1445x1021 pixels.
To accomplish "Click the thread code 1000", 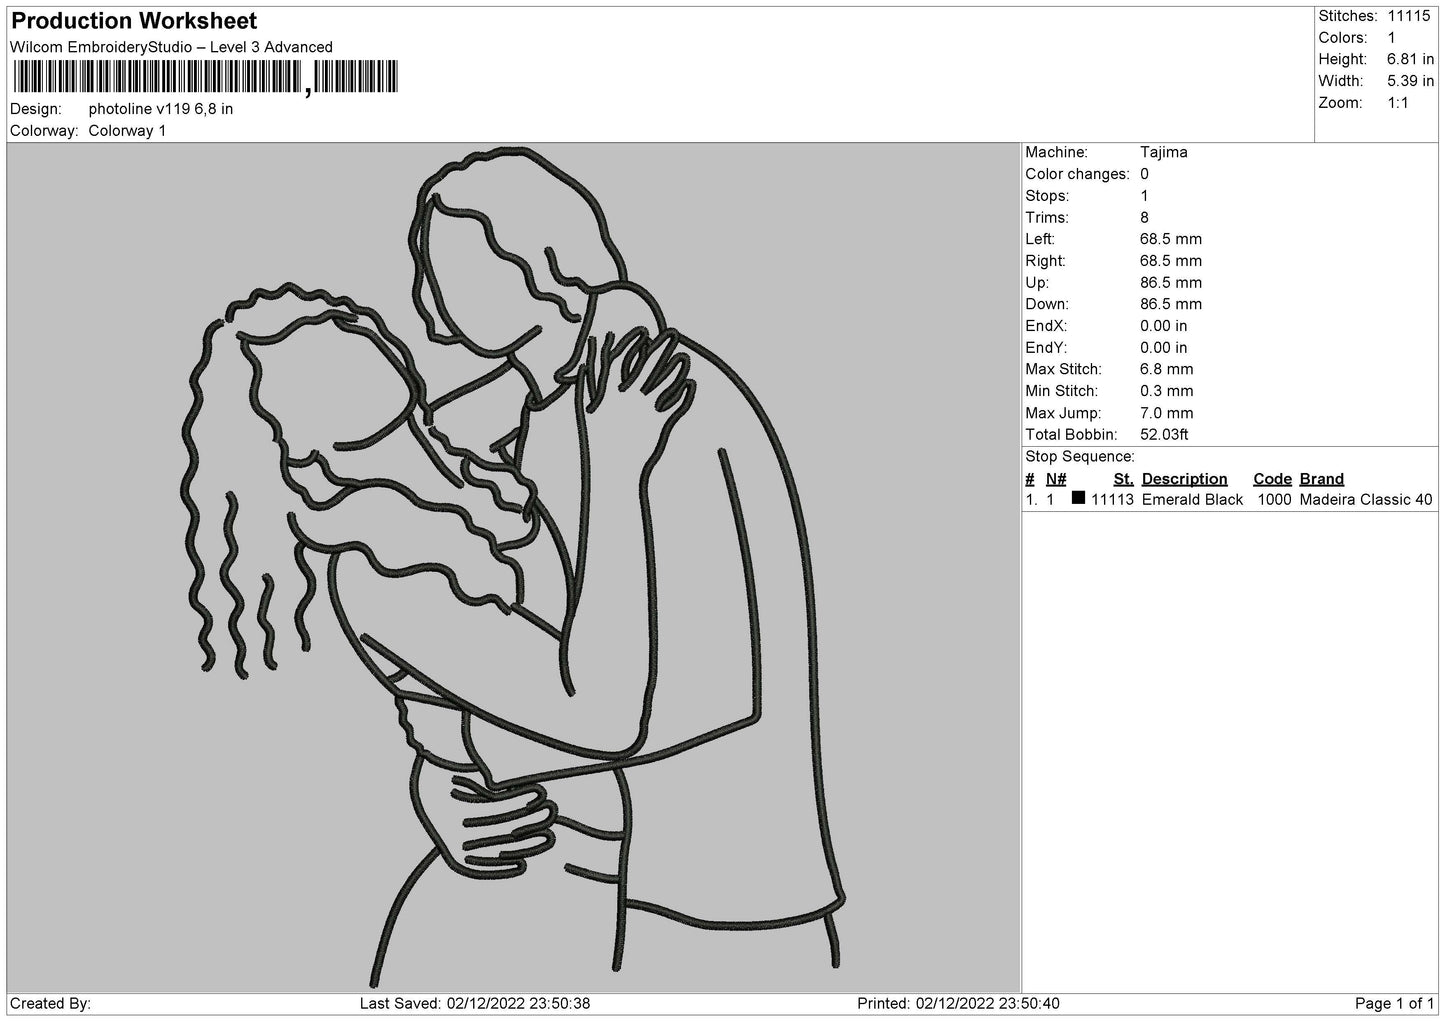I will [1274, 500].
